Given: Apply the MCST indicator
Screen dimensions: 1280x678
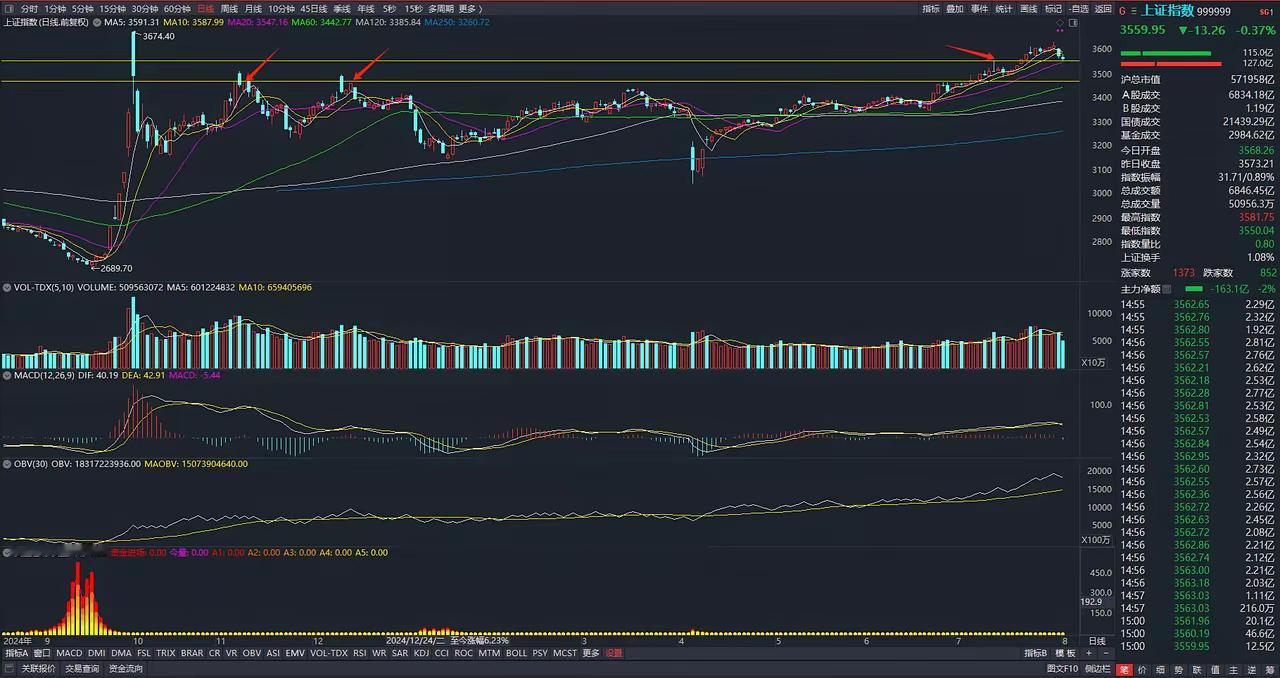Looking at the screenshot, I should [565, 653].
